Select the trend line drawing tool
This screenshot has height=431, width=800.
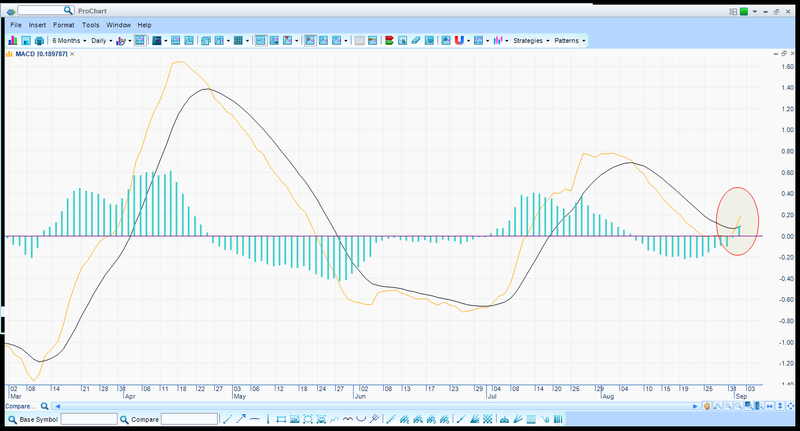228,419
